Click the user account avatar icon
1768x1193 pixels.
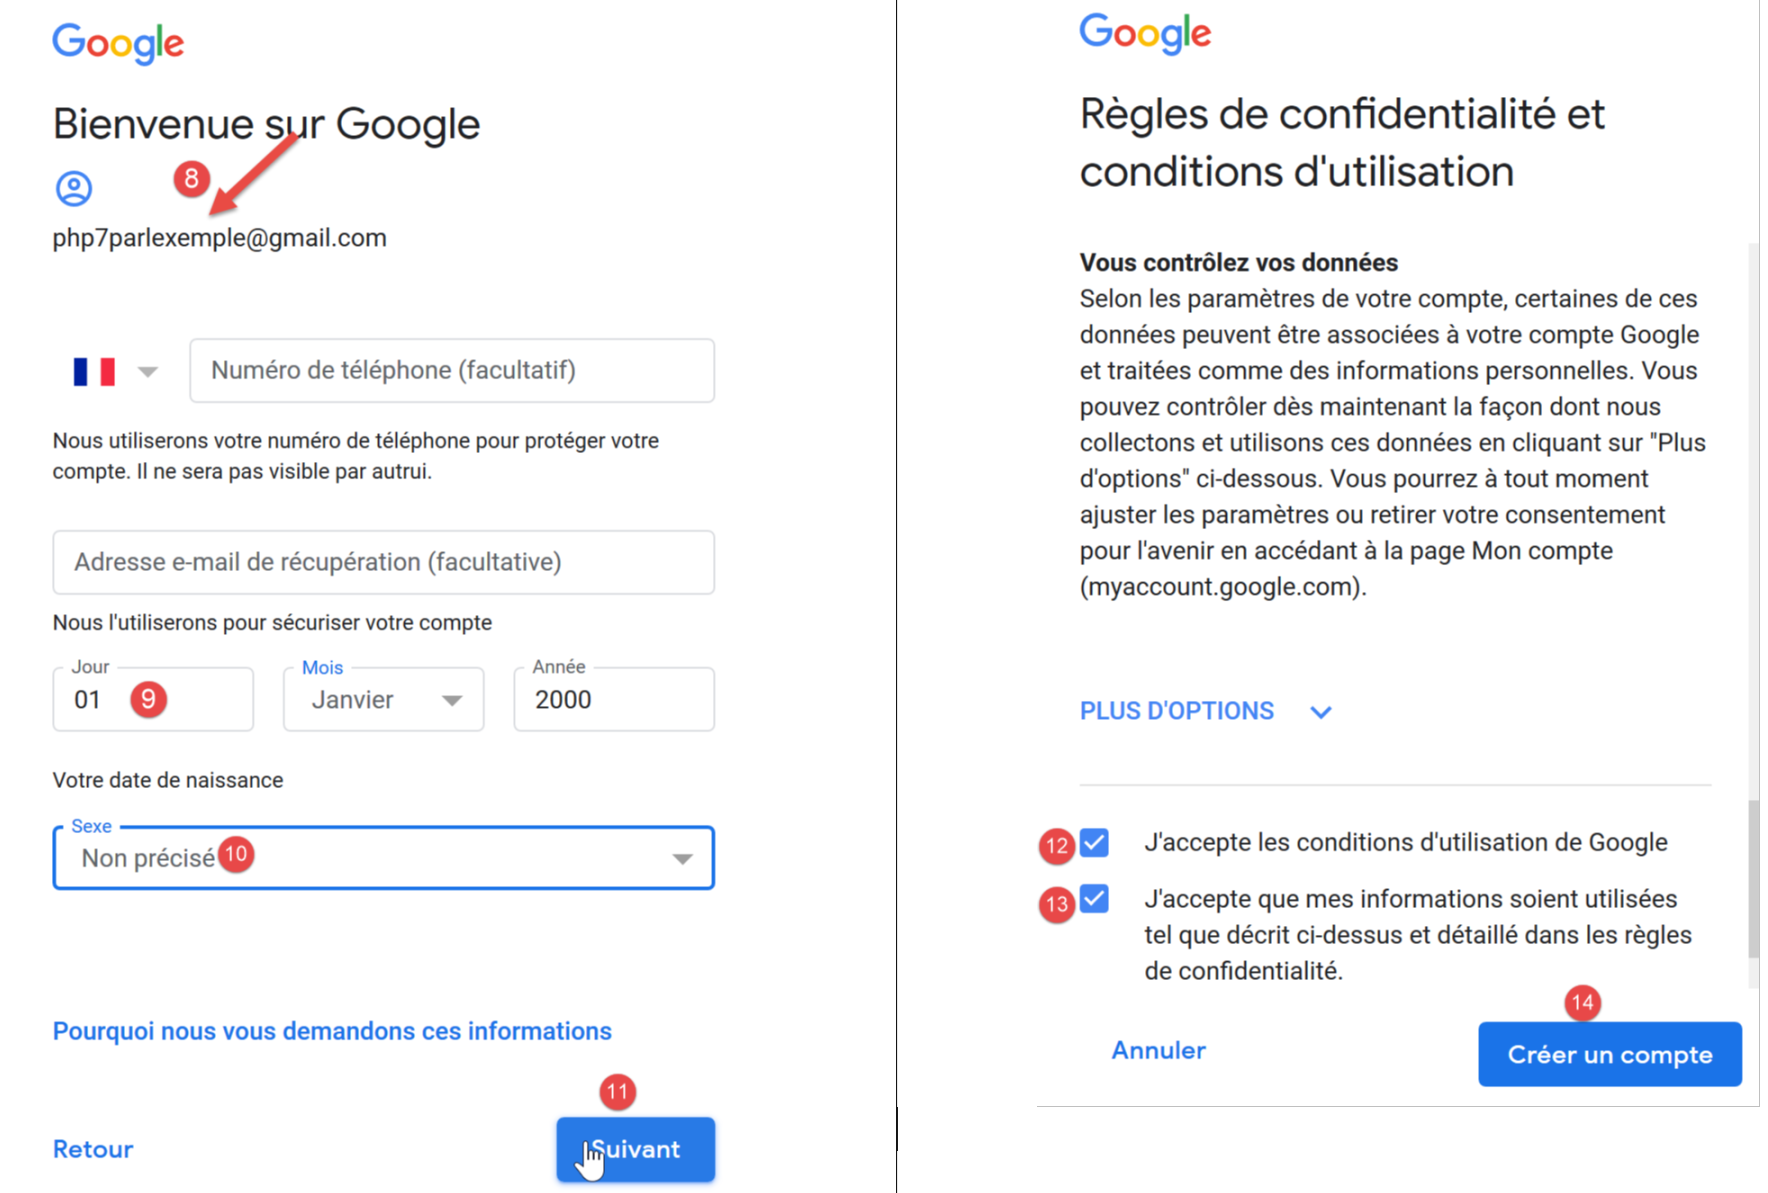coord(74,188)
